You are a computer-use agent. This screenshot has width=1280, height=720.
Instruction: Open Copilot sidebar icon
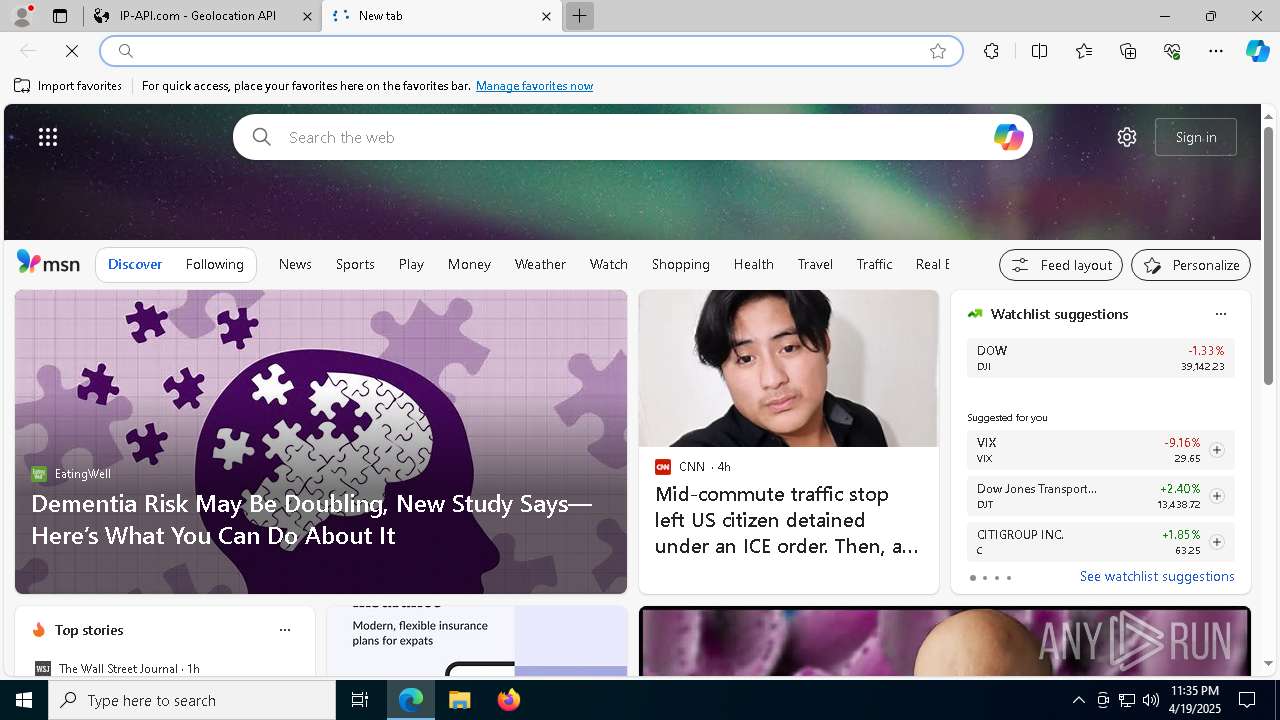1257,51
